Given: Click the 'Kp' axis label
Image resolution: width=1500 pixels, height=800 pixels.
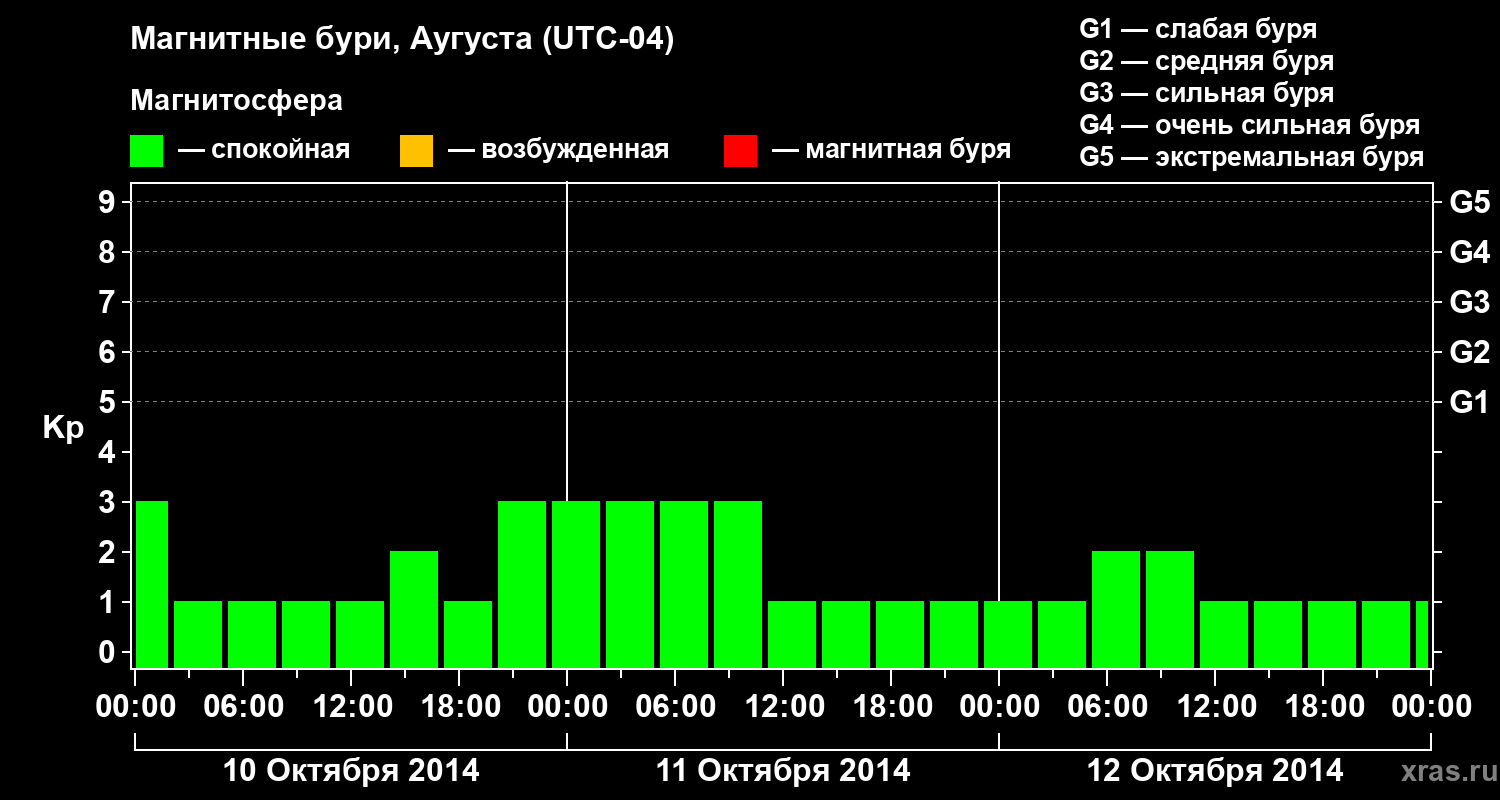Looking at the screenshot, I should pos(63,428).
